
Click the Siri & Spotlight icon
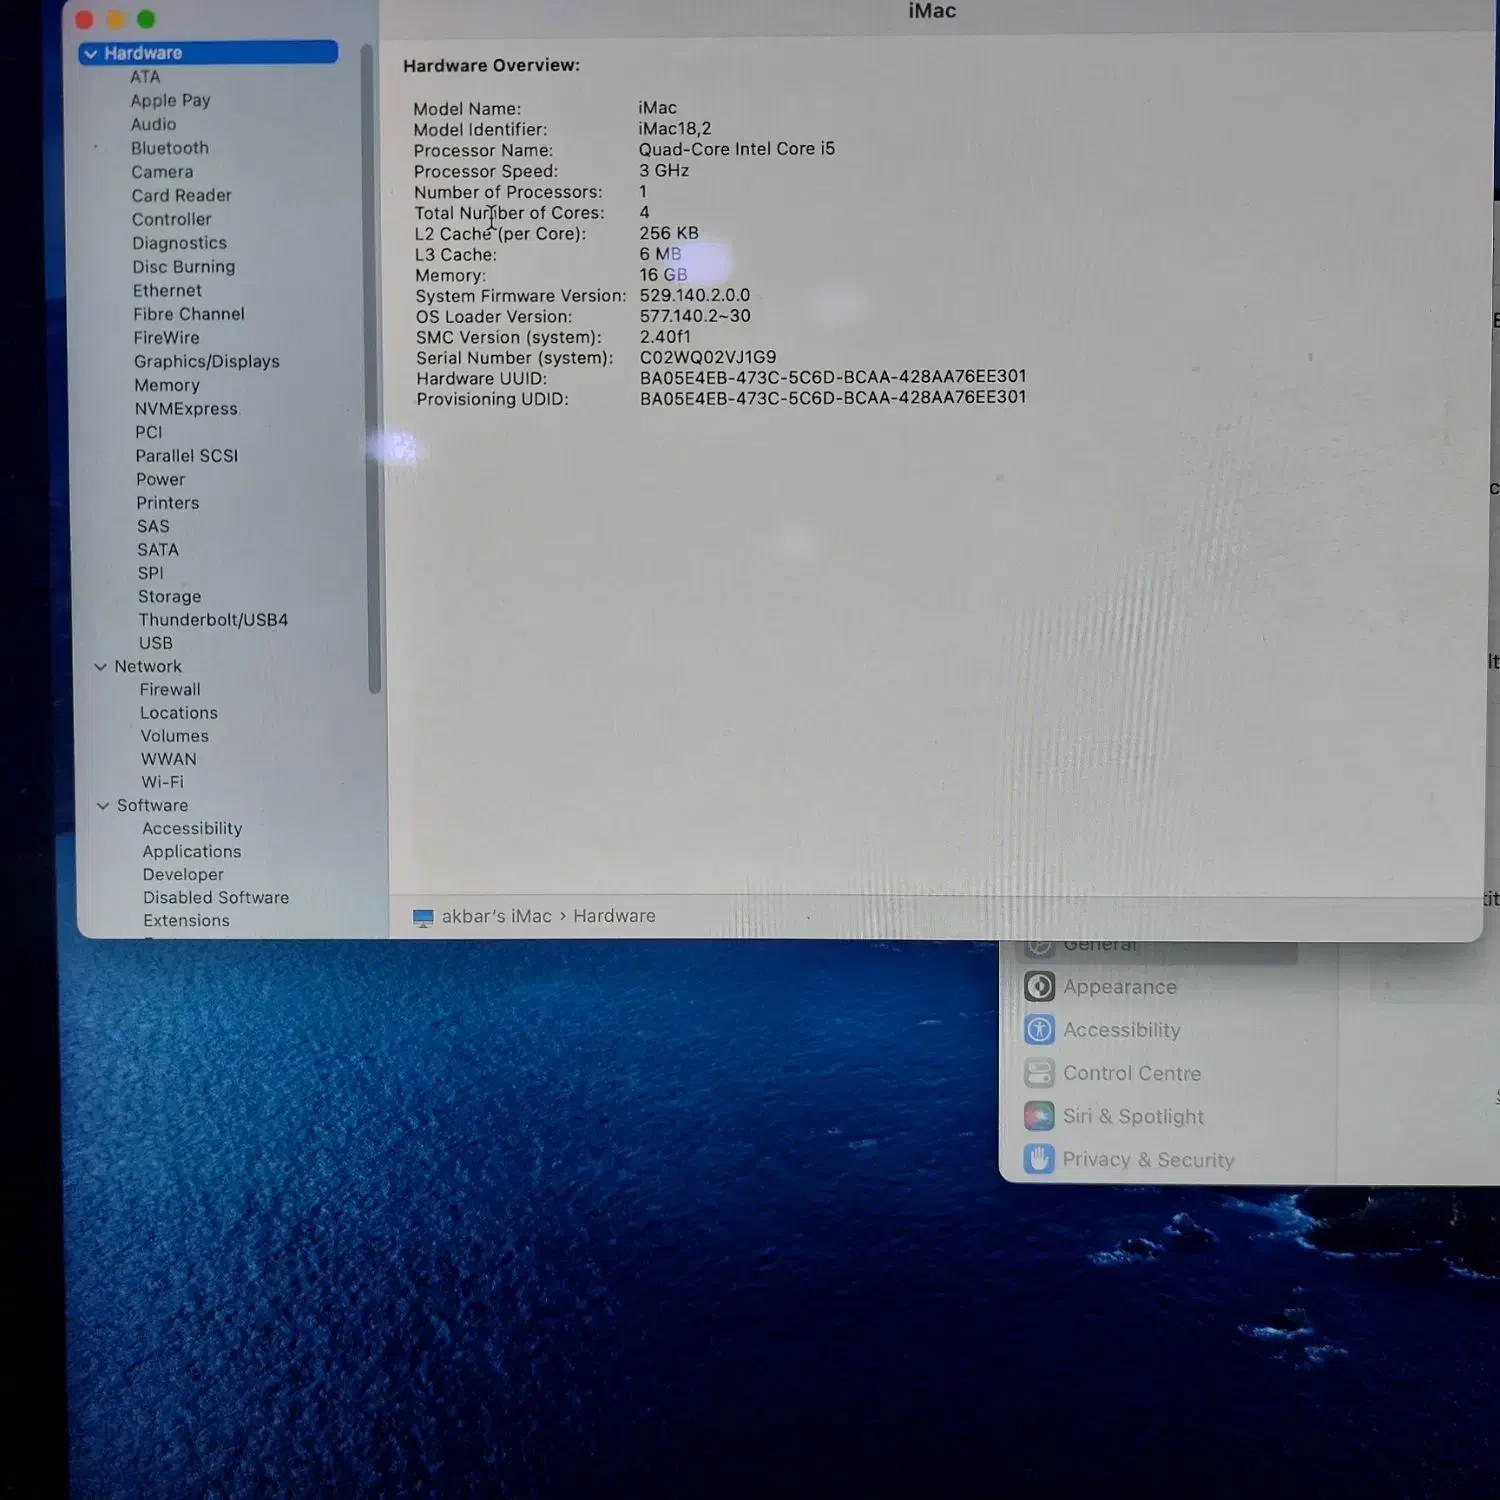[1039, 1116]
